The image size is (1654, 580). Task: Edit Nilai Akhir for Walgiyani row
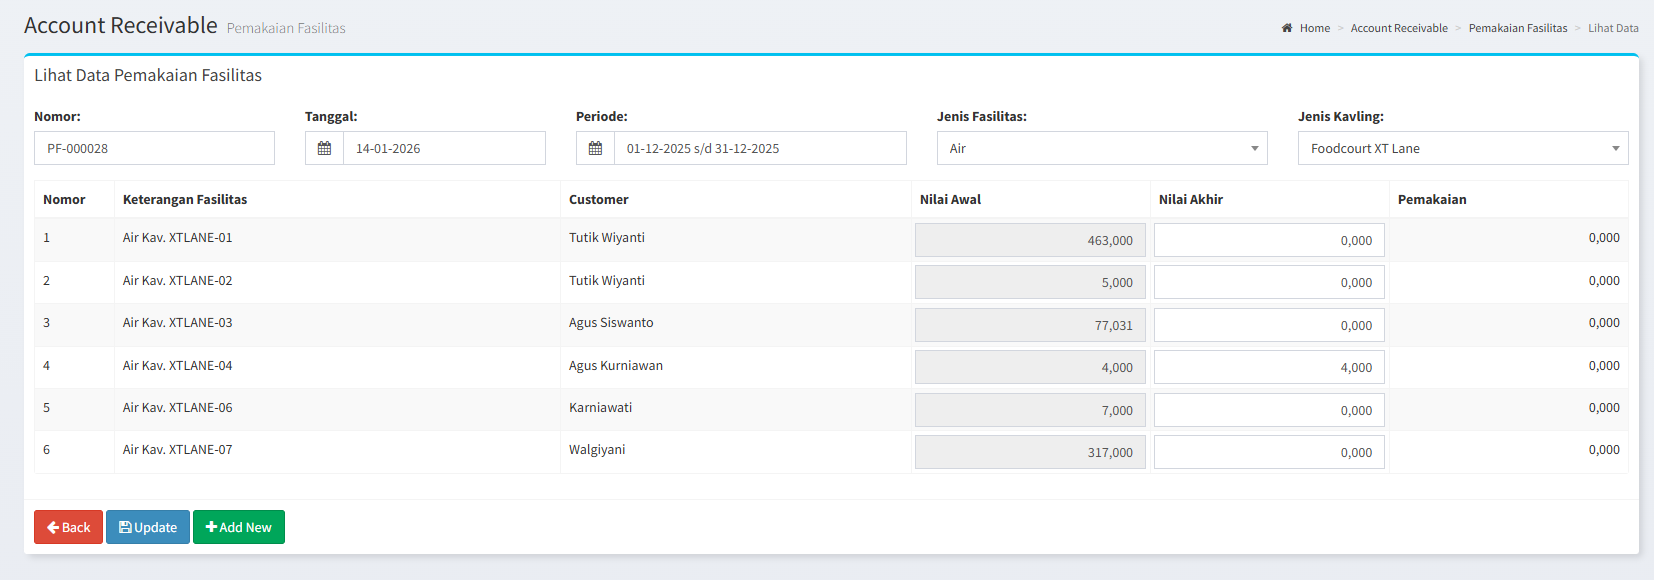[1268, 452]
